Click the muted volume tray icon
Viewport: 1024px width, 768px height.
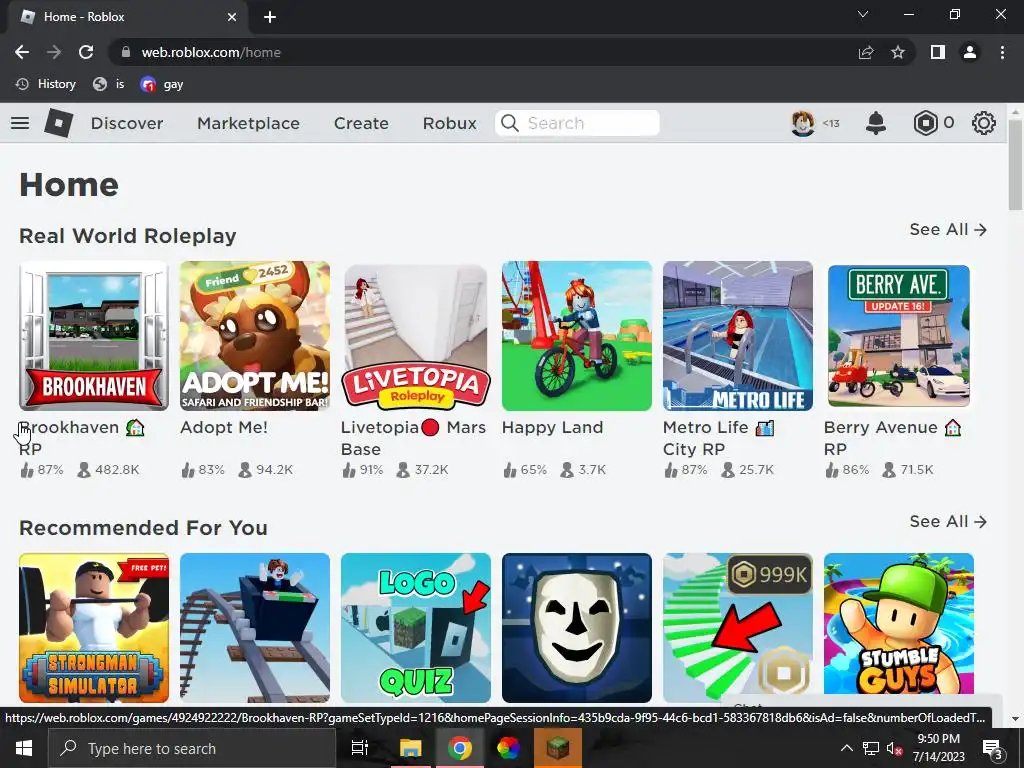click(x=894, y=748)
